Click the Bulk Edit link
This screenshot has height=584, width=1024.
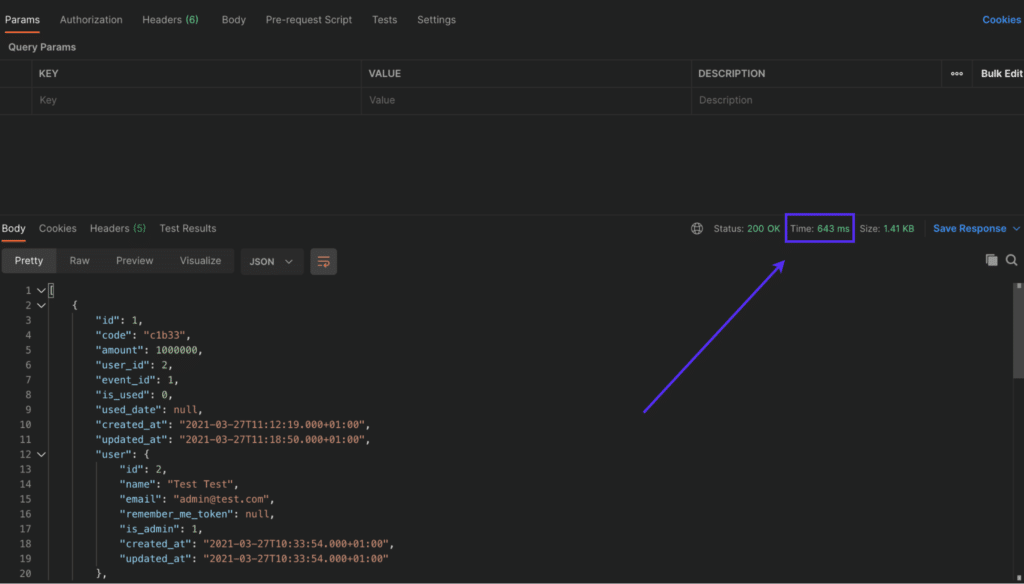[x=1003, y=73]
